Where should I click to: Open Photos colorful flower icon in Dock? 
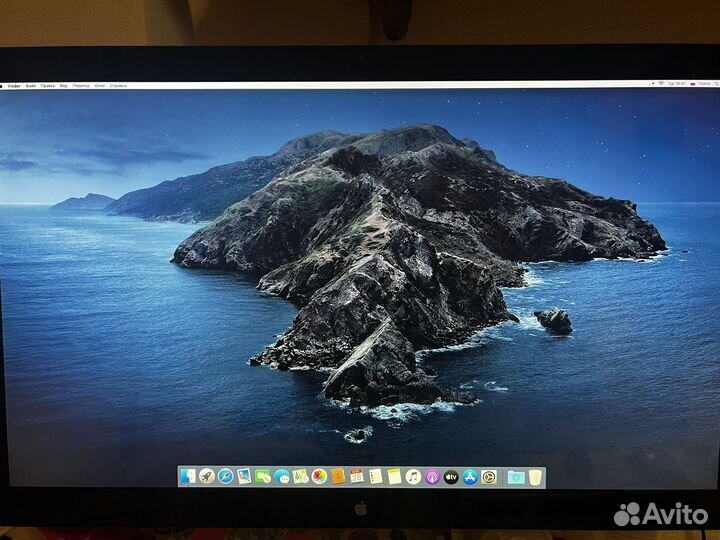[x=319, y=477]
